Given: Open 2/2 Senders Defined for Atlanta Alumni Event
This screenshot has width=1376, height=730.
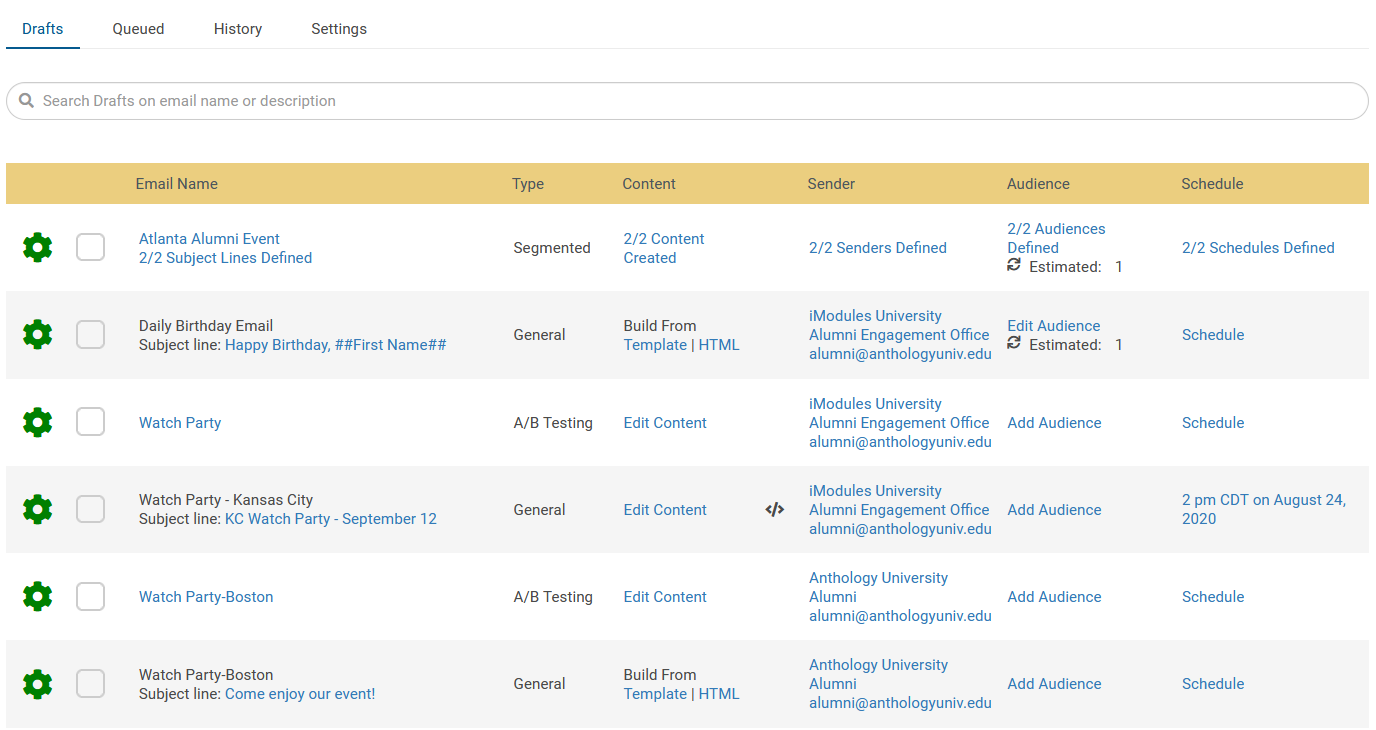Looking at the screenshot, I should pos(877,247).
